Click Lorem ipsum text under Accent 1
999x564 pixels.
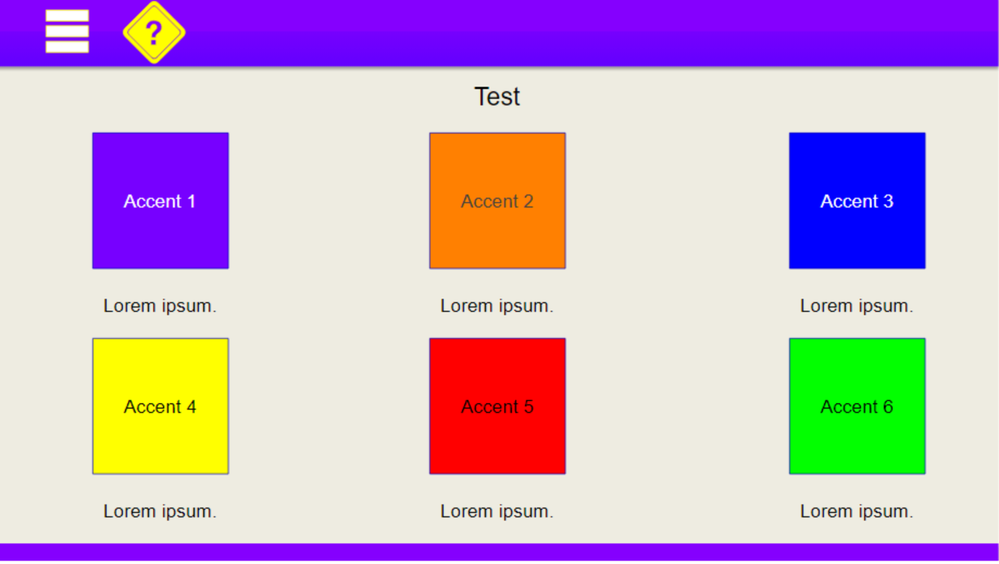160,306
